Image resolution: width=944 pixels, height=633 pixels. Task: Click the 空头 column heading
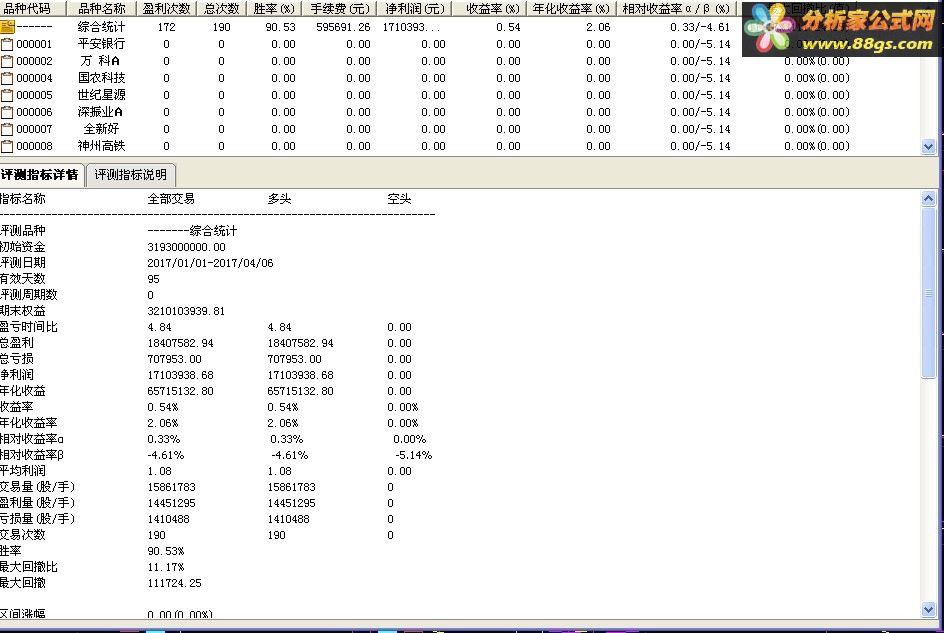tap(399, 199)
